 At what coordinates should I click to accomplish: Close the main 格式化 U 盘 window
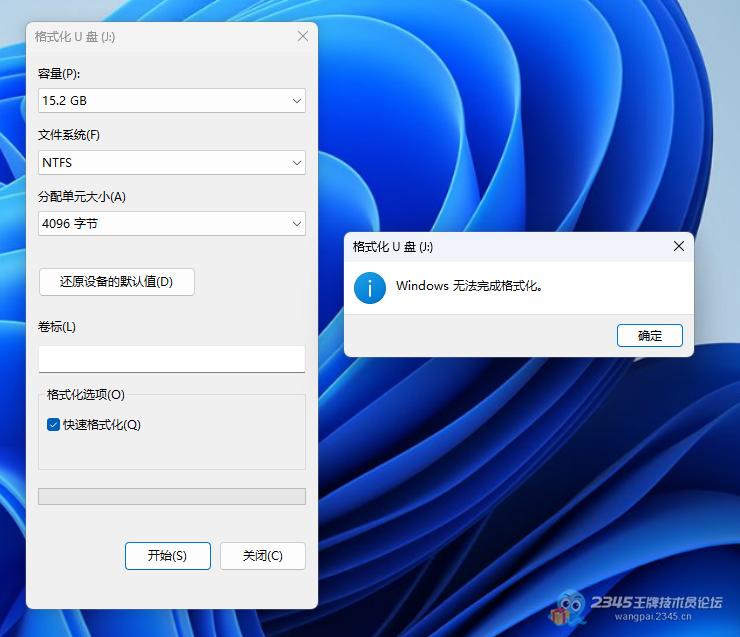pyautogui.click(x=303, y=36)
